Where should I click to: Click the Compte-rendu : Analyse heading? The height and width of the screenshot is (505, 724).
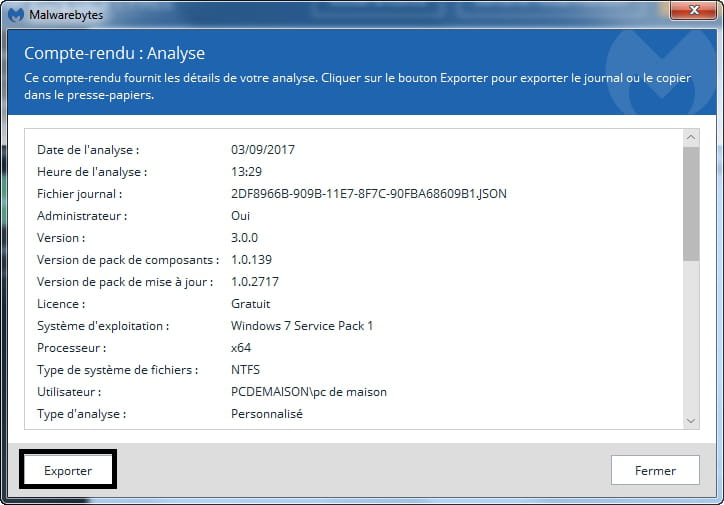(x=115, y=53)
